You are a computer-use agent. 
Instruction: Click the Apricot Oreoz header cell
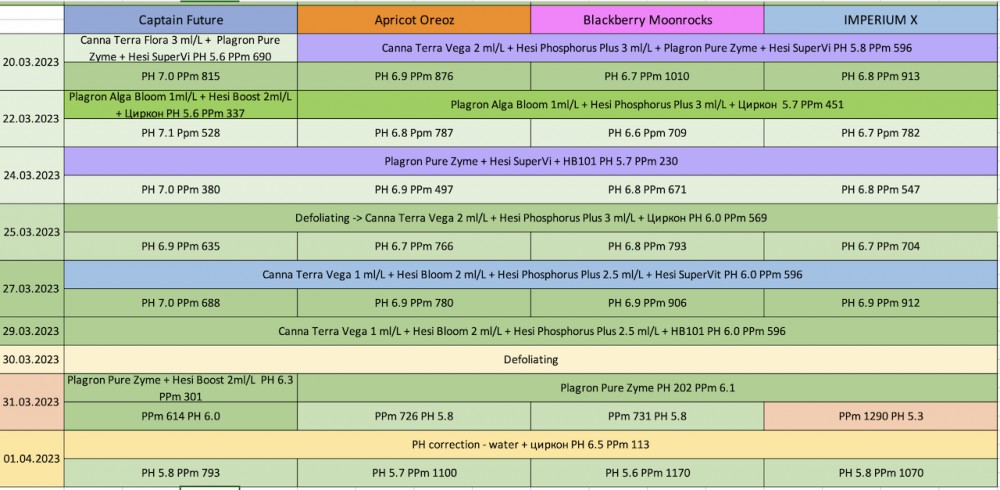[414, 19]
